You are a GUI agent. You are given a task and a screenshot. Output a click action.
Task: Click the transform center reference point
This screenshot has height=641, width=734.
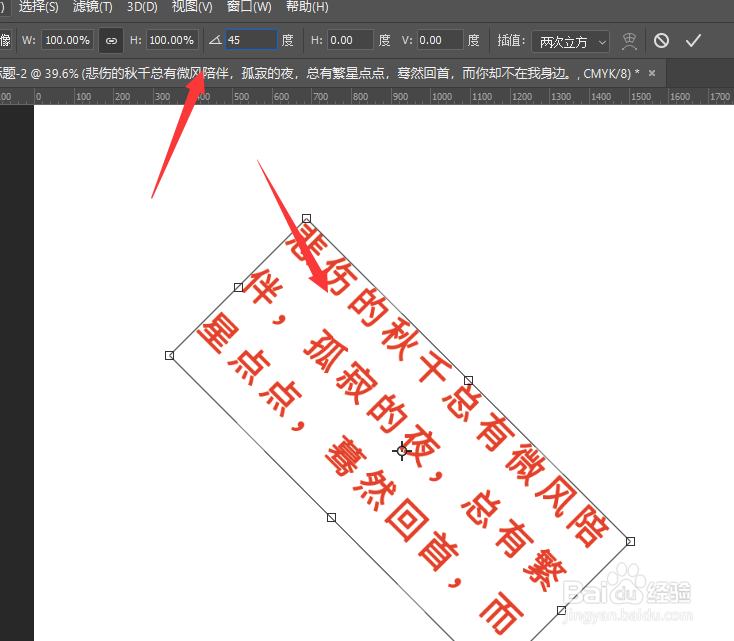pyautogui.click(x=402, y=450)
